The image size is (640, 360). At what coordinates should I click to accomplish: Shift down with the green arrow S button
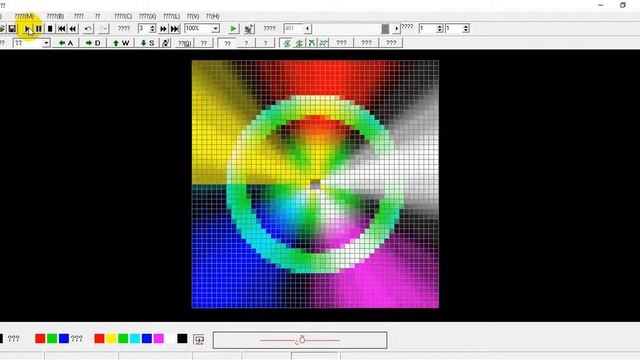click(147, 43)
